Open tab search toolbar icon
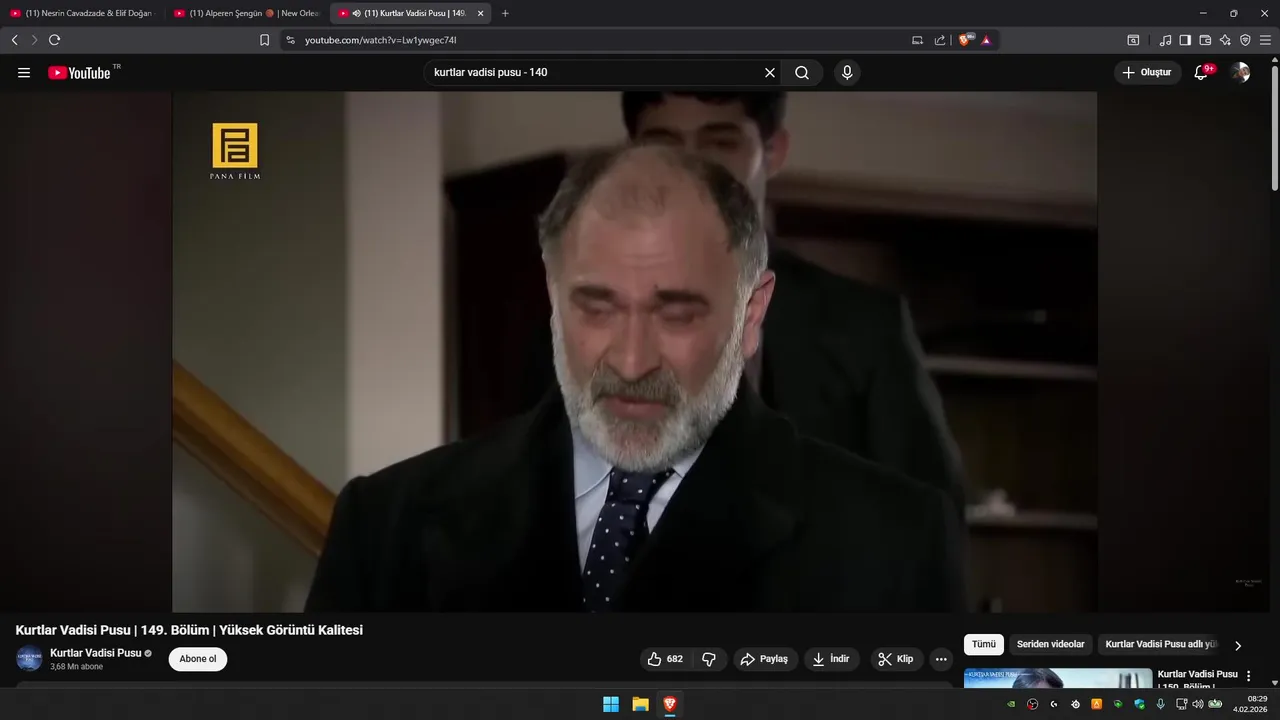 [x=1133, y=40]
